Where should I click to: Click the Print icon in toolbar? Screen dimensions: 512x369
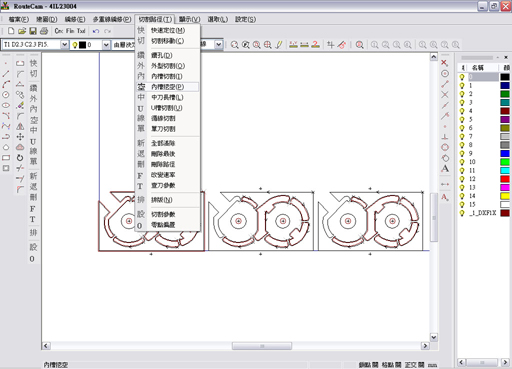44,31
